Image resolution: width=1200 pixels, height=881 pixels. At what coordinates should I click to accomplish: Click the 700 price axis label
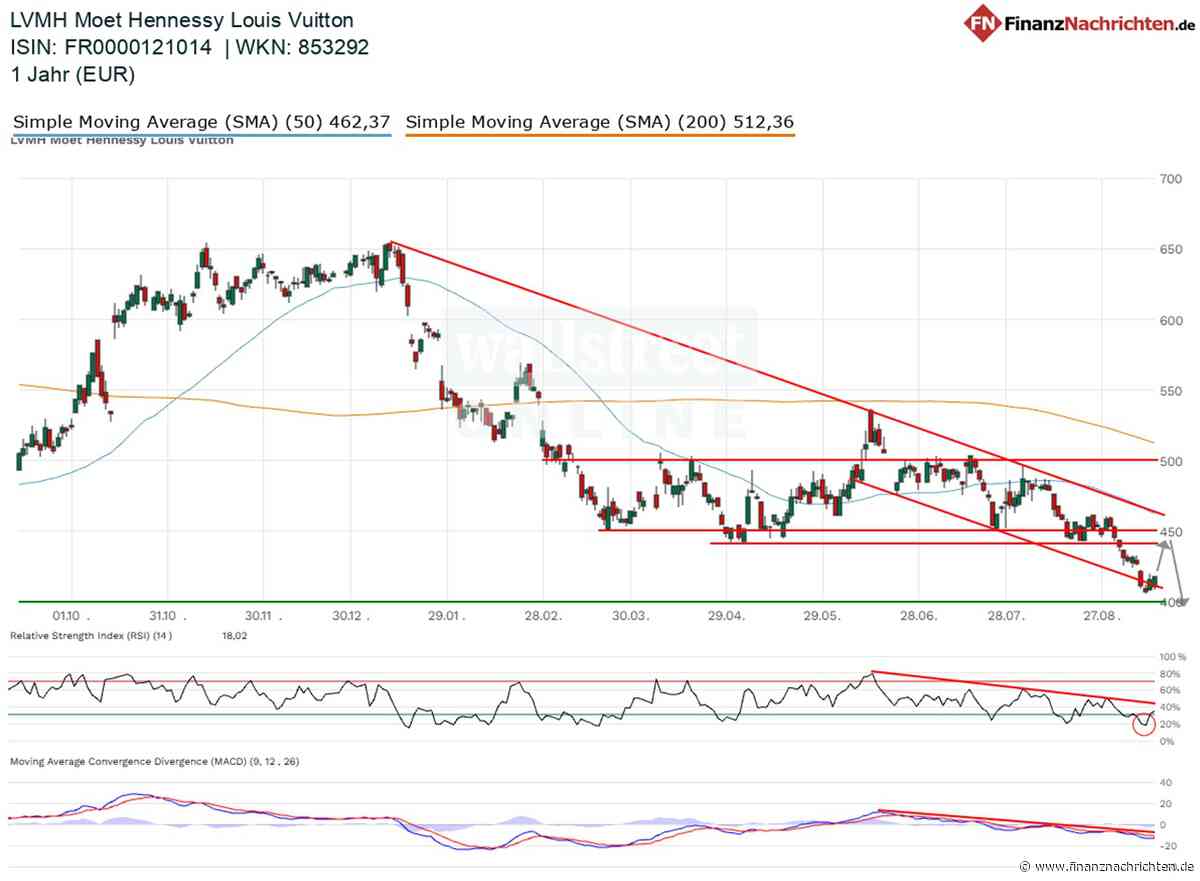tap(1170, 179)
